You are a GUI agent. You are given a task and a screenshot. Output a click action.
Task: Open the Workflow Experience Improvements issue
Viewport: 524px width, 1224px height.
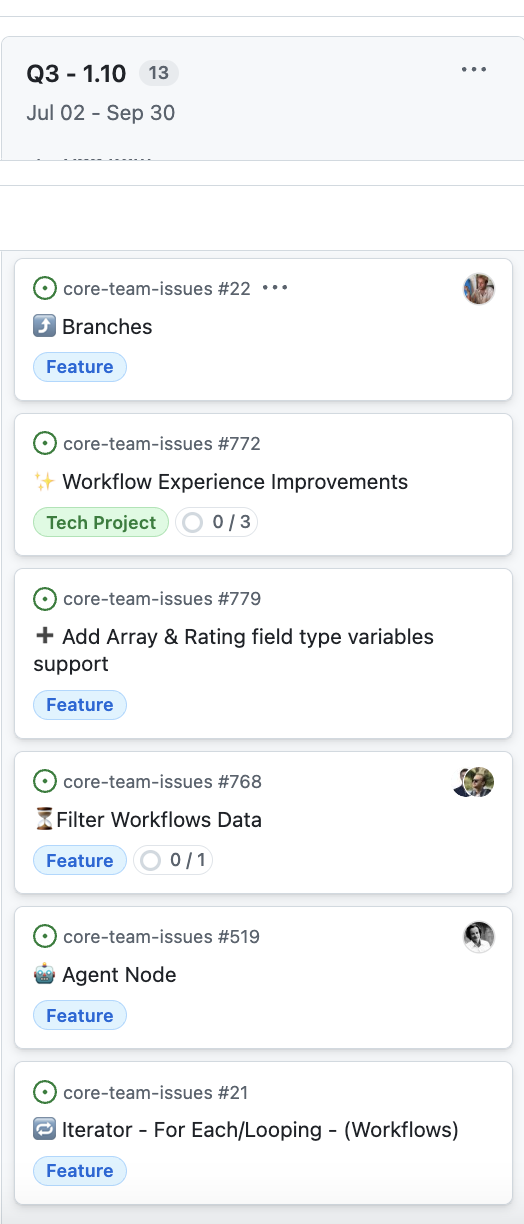tap(235, 482)
